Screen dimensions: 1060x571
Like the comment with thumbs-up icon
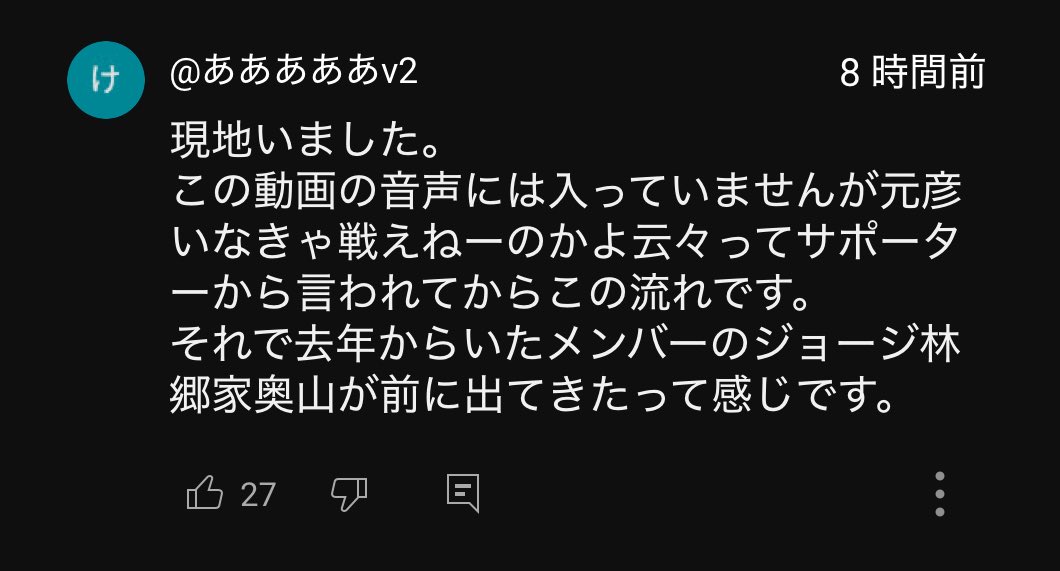coord(204,493)
